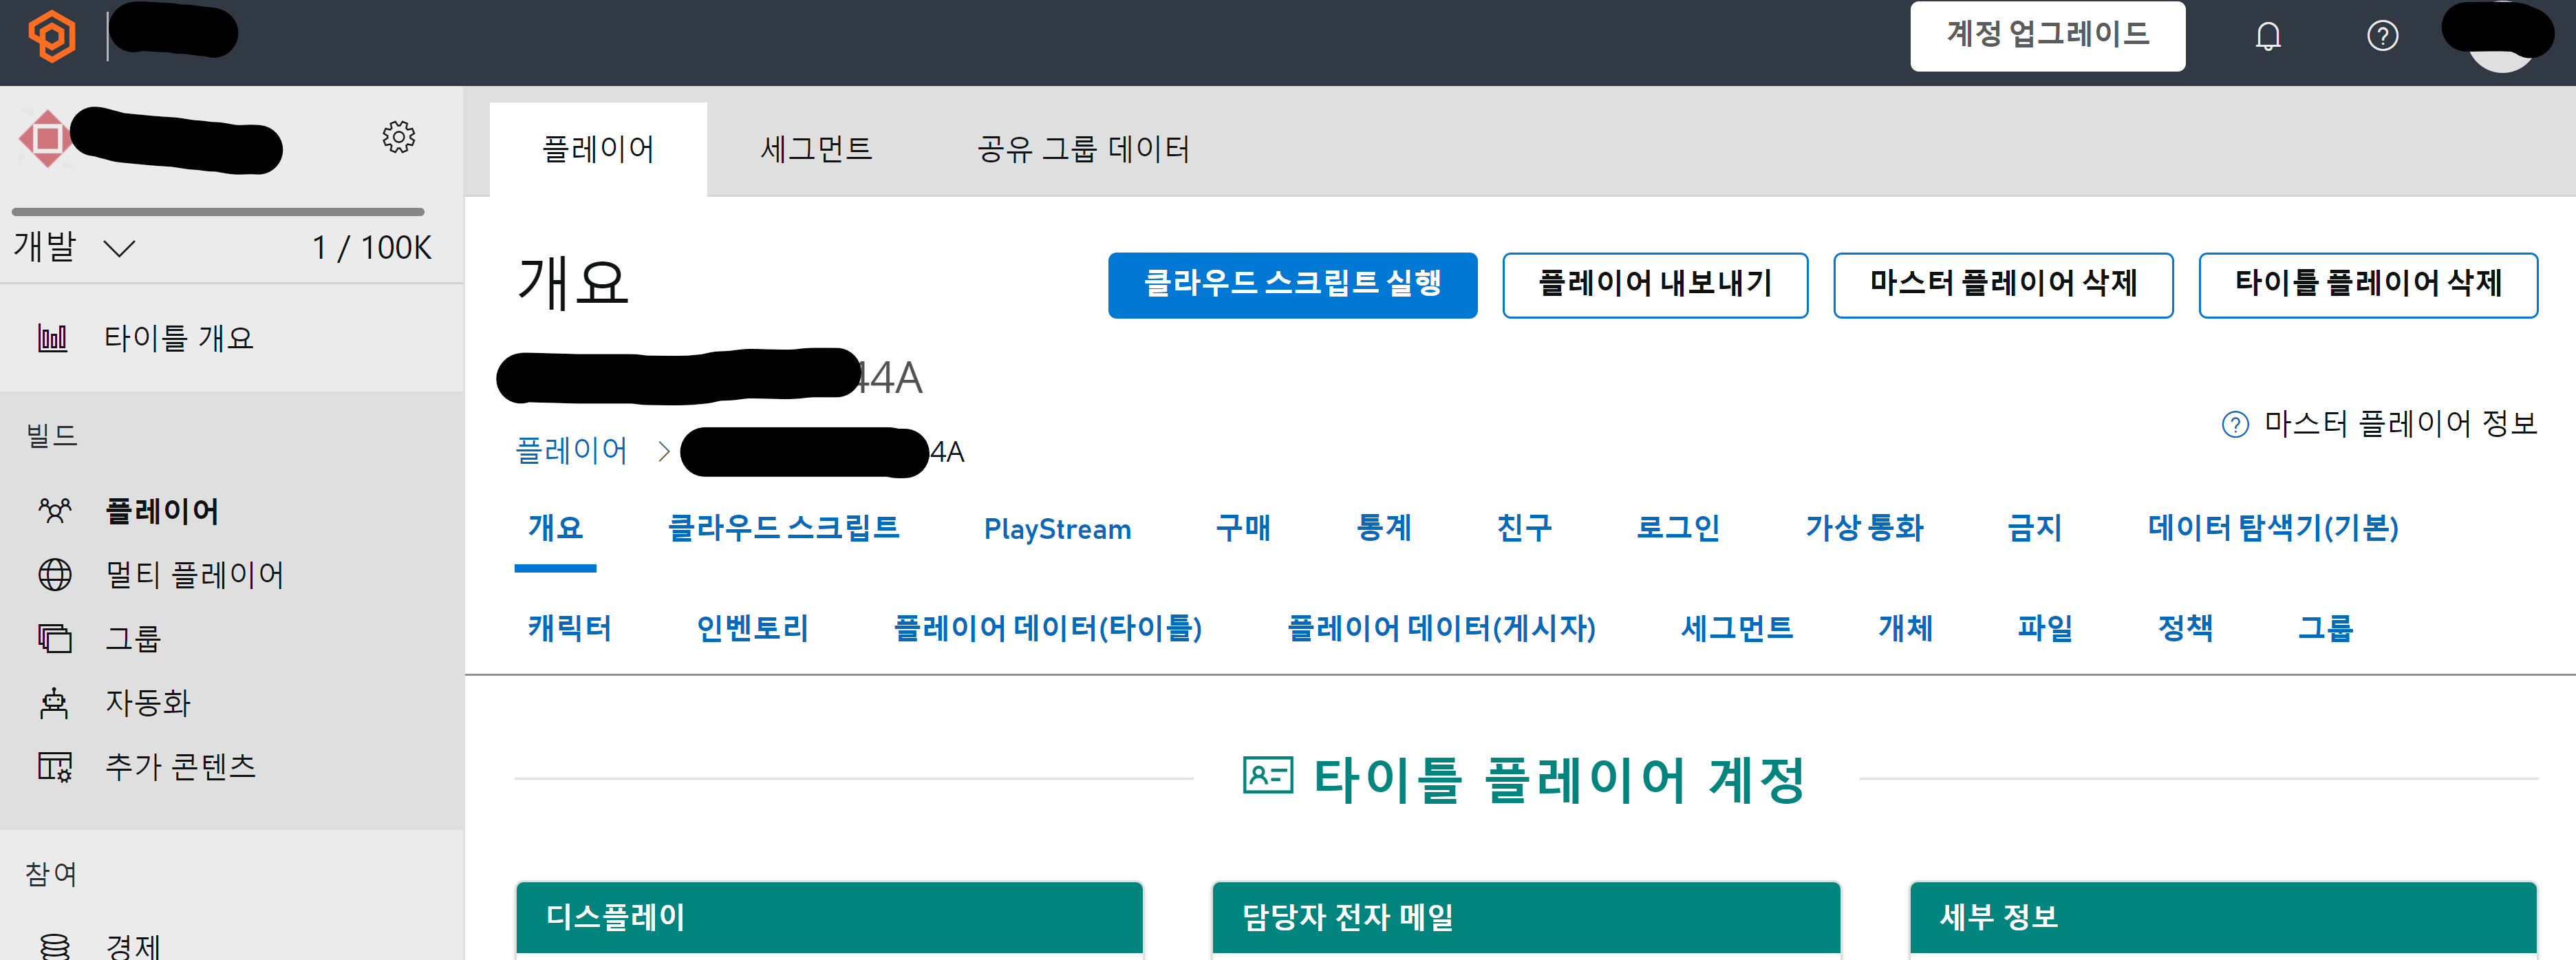This screenshot has width=2576, height=960.
Task: Click the 그룹 stacked windows icon
Action: click(x=55, y=638)
